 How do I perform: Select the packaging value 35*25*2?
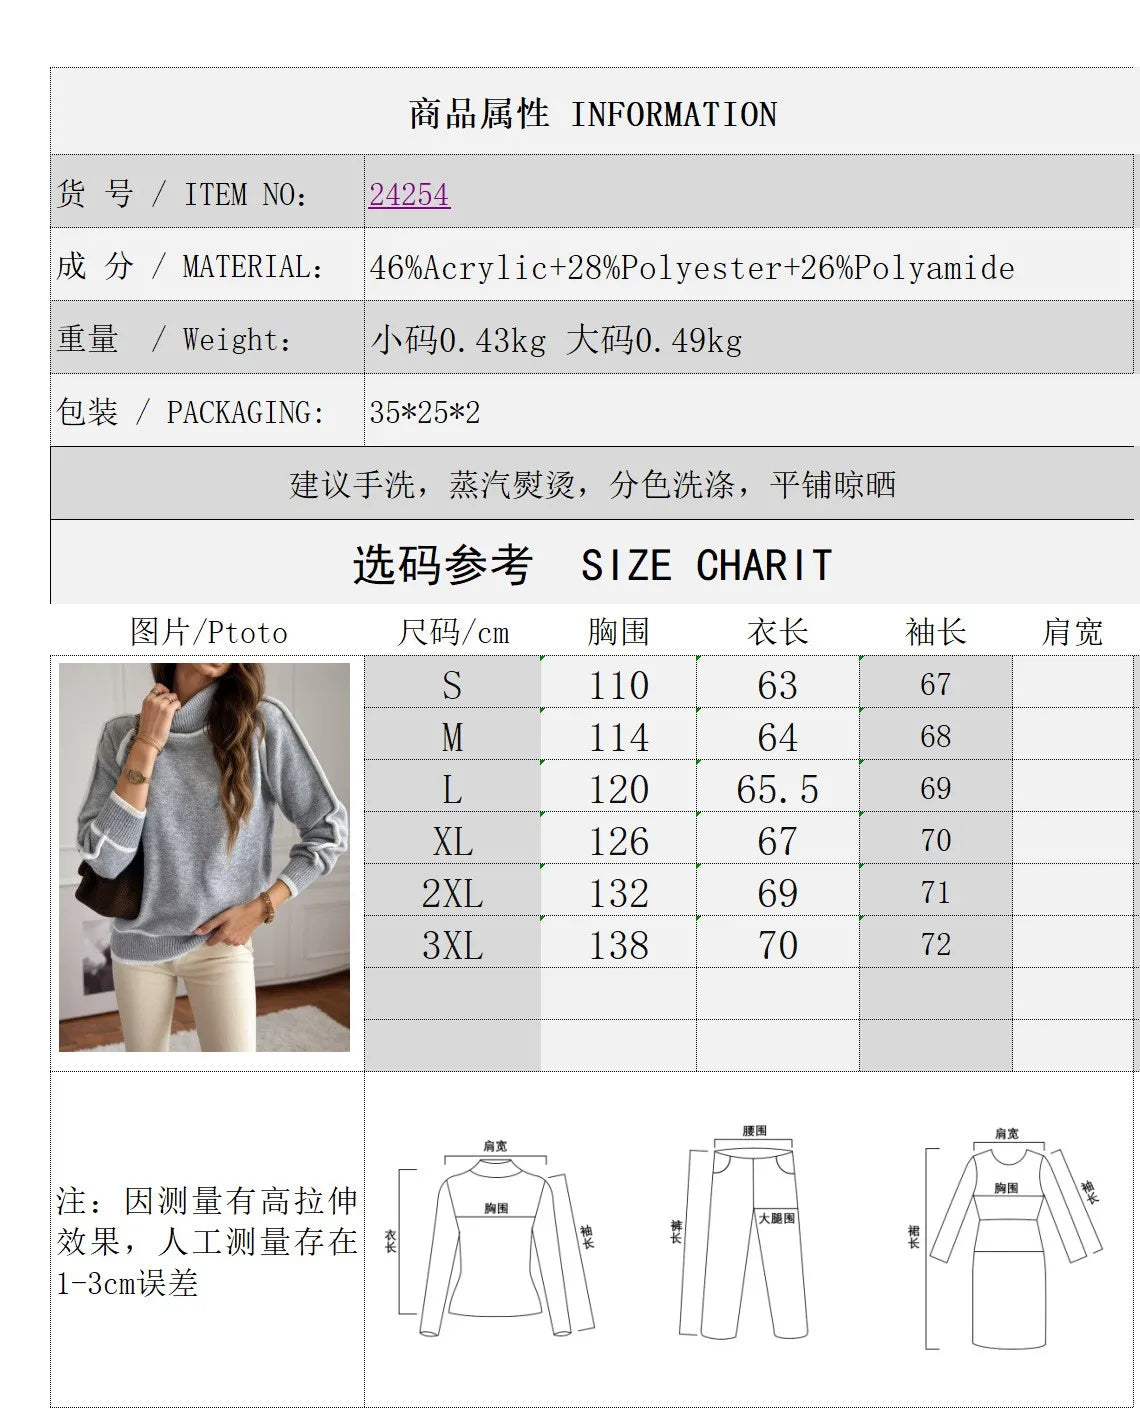425,412
